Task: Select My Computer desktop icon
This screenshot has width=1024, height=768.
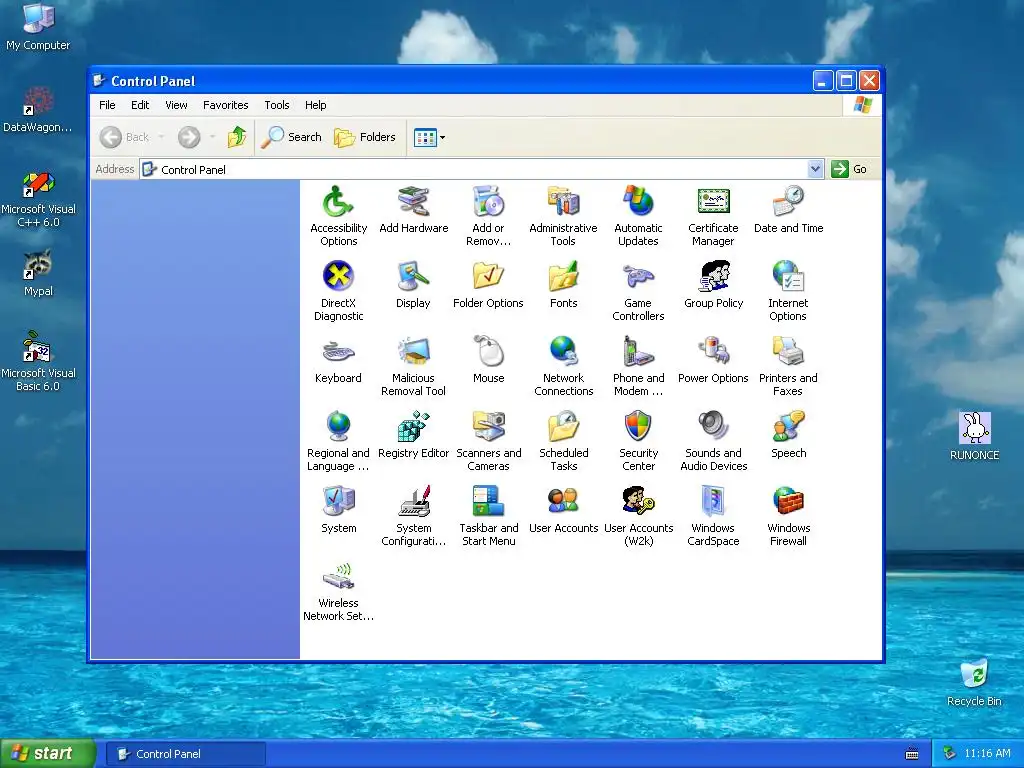Action: [38, 27]
